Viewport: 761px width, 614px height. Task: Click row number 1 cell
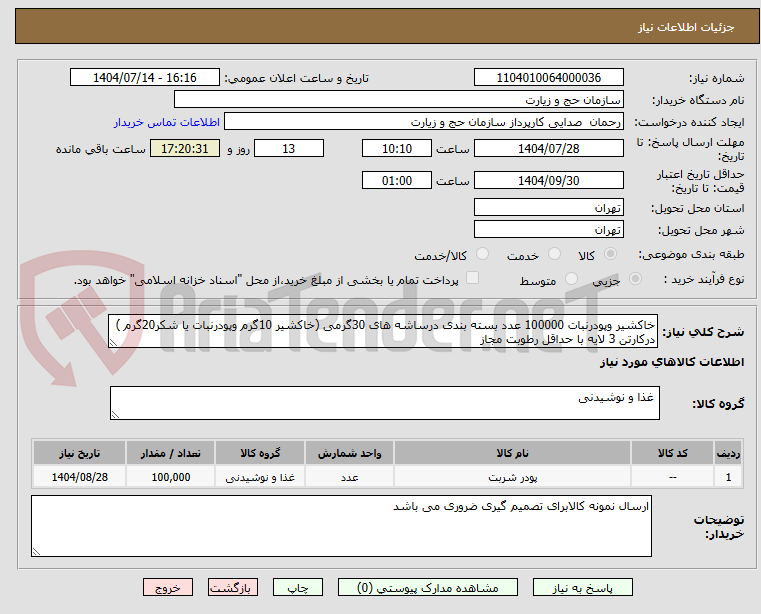[728, 477]
